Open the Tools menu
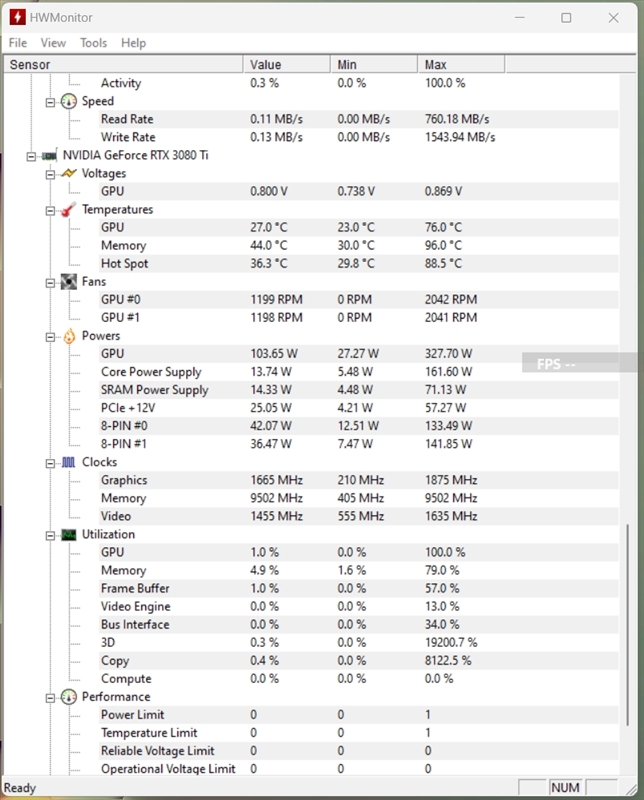This screenshot has width=644, height=800. coord(93,43)
